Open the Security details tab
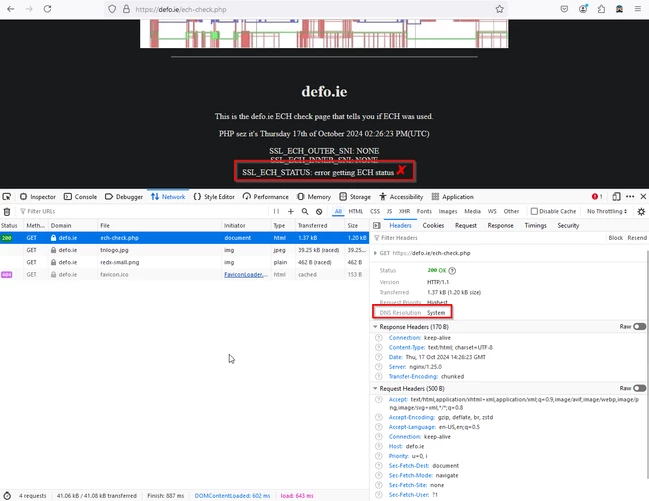This screenshot has width=649, height=501. coord(568,226)
